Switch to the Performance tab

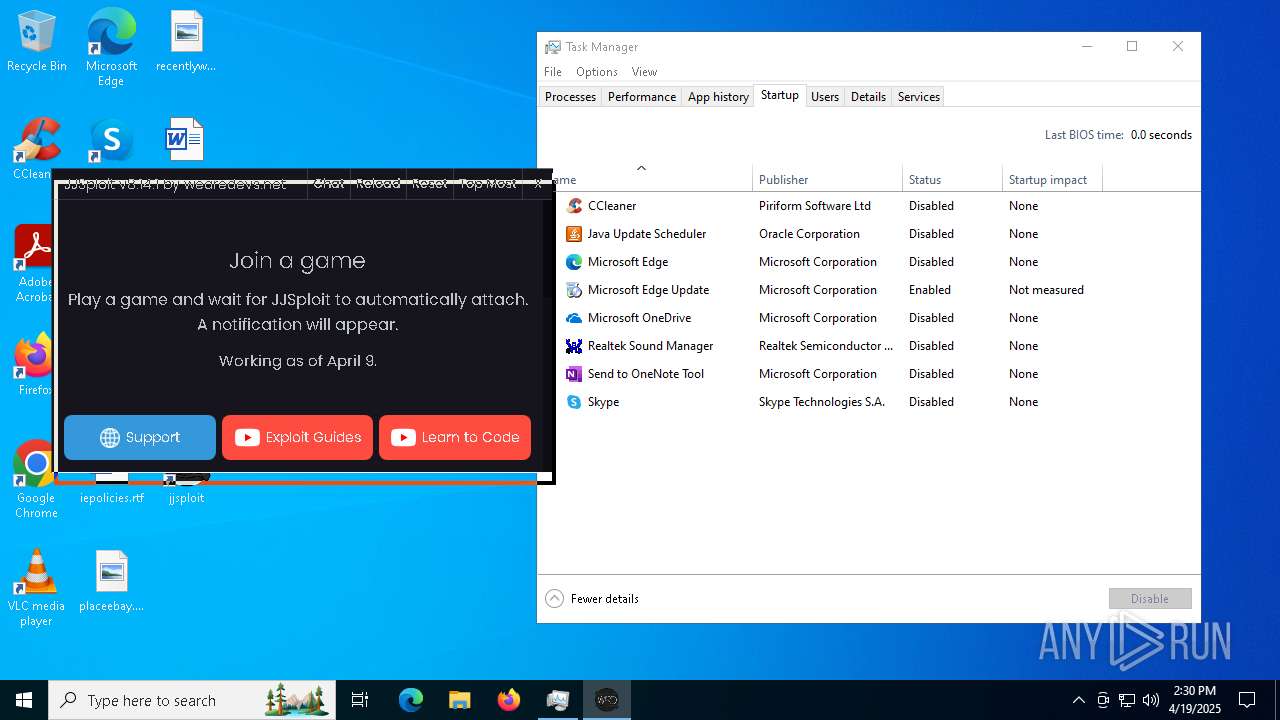coord(642,97)
